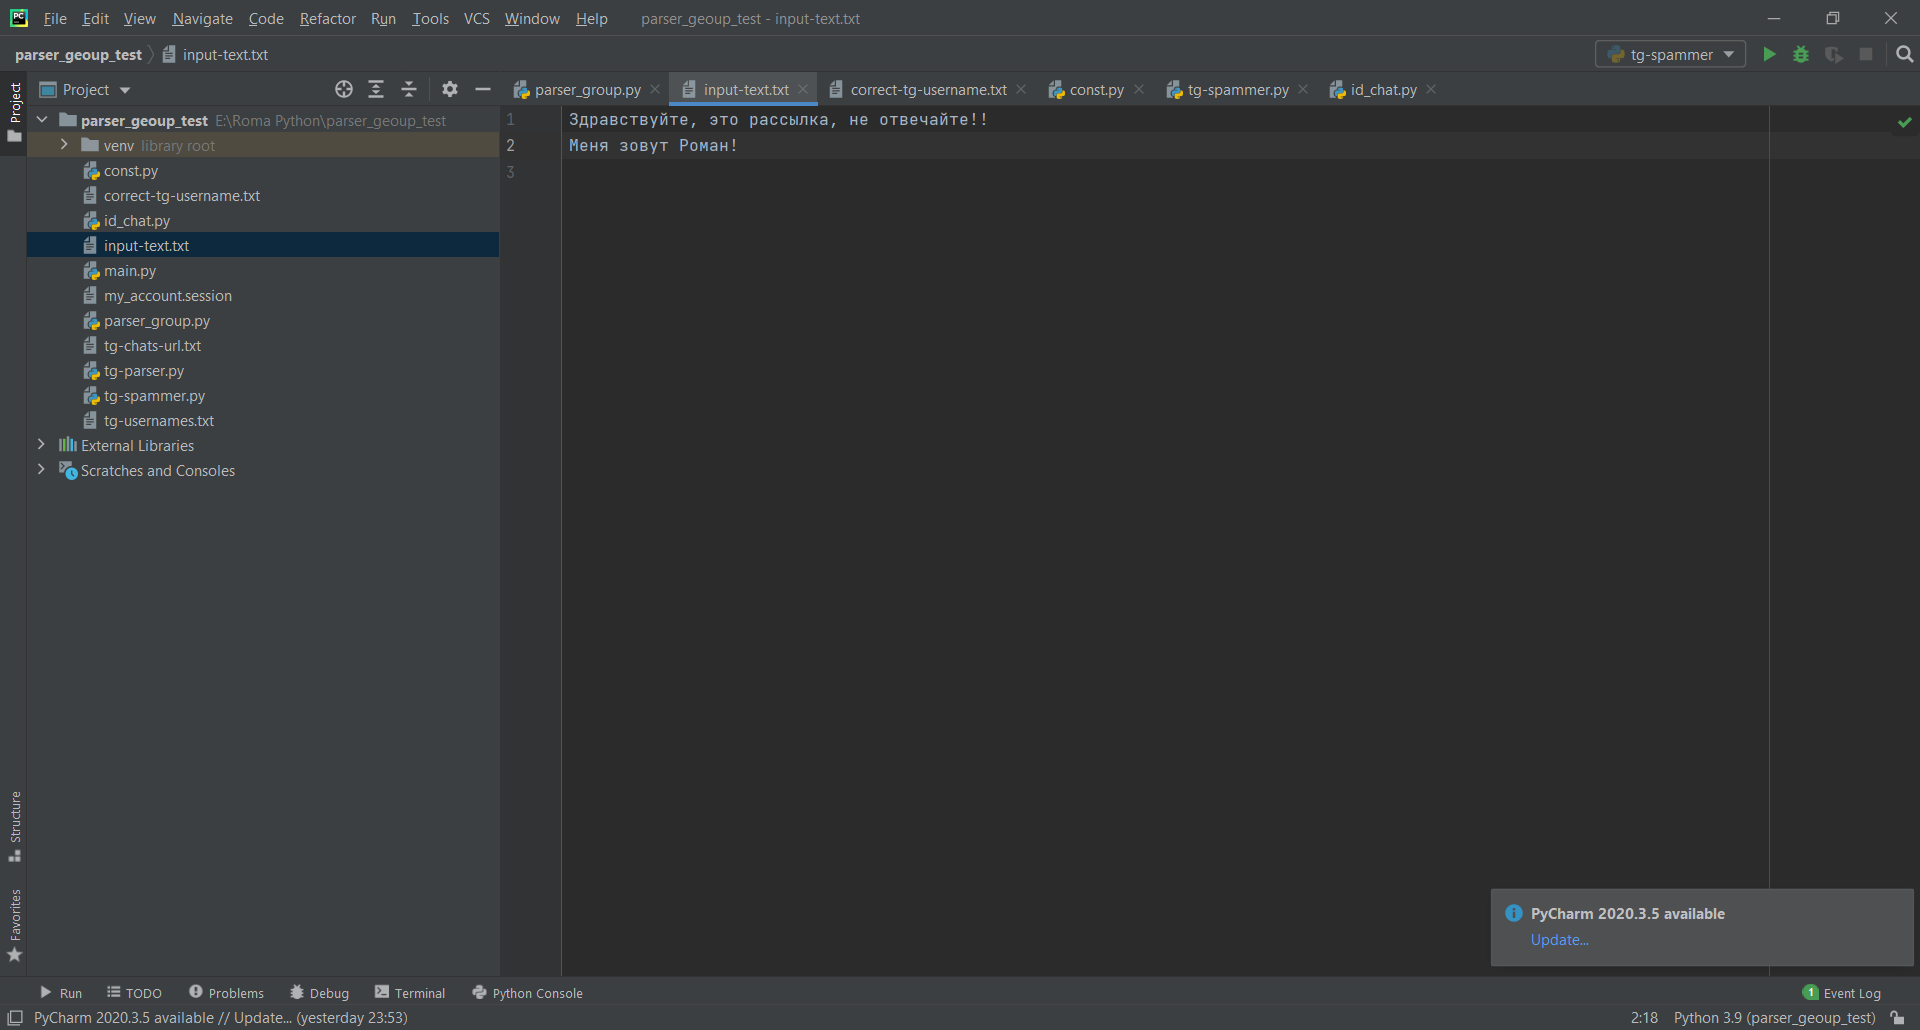Click status bar update message text
1920x1030 pixels.
point(220,1018)
